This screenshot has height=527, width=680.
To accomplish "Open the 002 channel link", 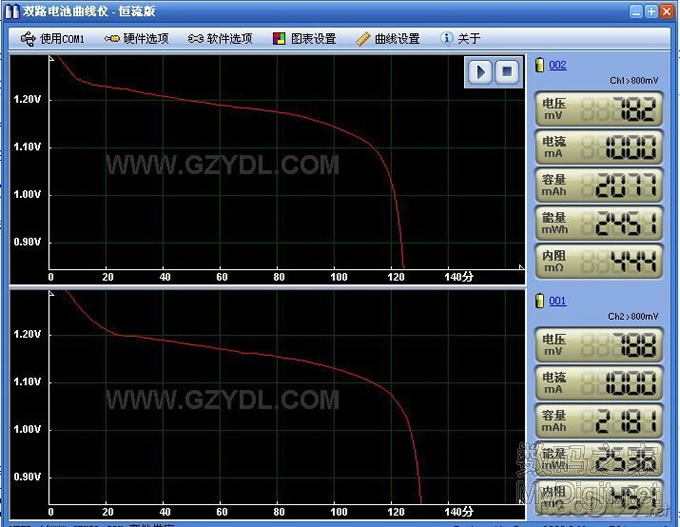I will (x=558, y=65).
